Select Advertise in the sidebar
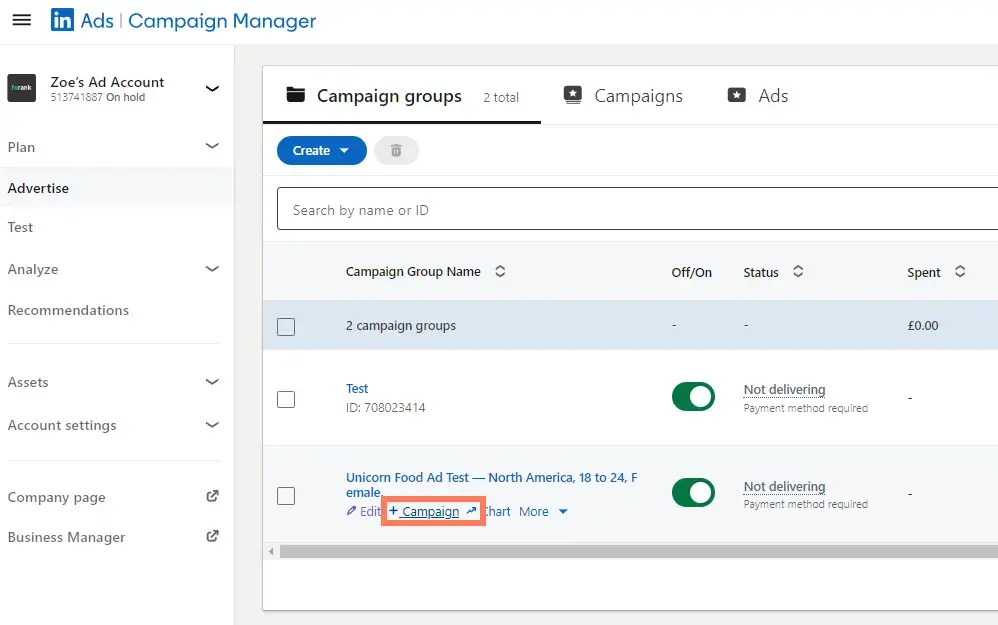Image resolution: width=998 pixels, height=625 pixels. [115, 188]
